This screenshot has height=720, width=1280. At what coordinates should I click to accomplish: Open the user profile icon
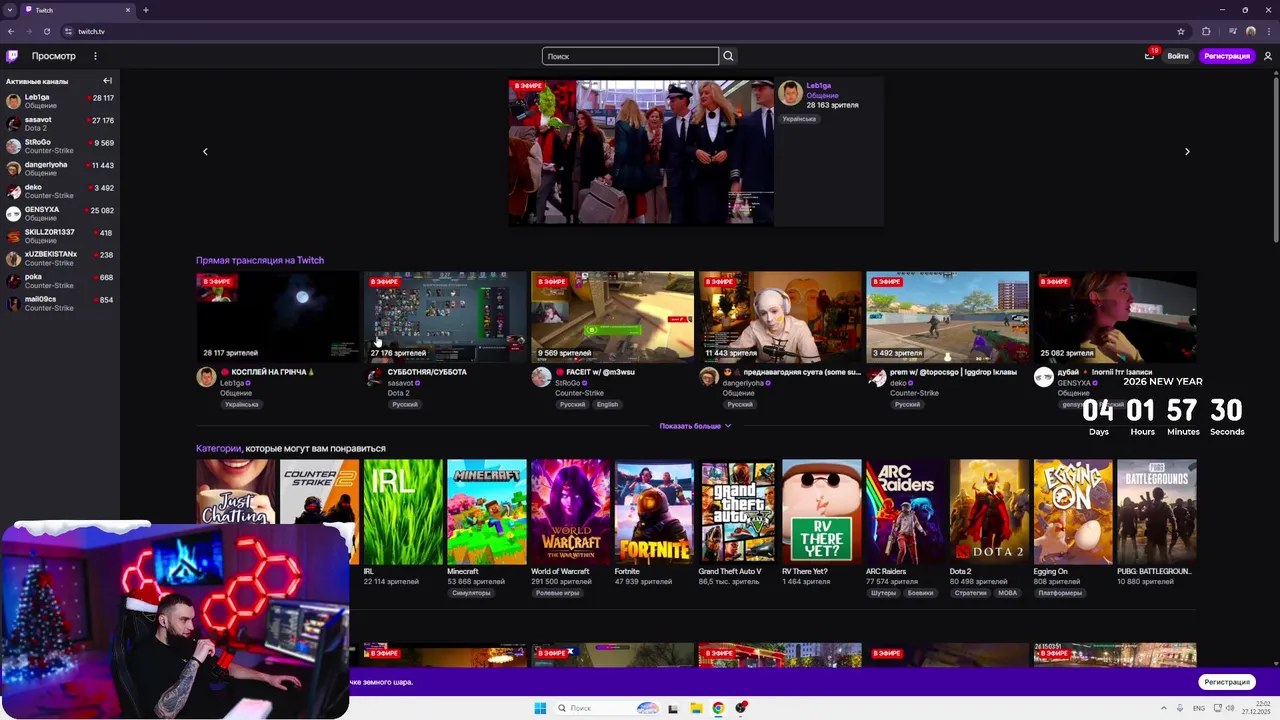pos(1268,56)
